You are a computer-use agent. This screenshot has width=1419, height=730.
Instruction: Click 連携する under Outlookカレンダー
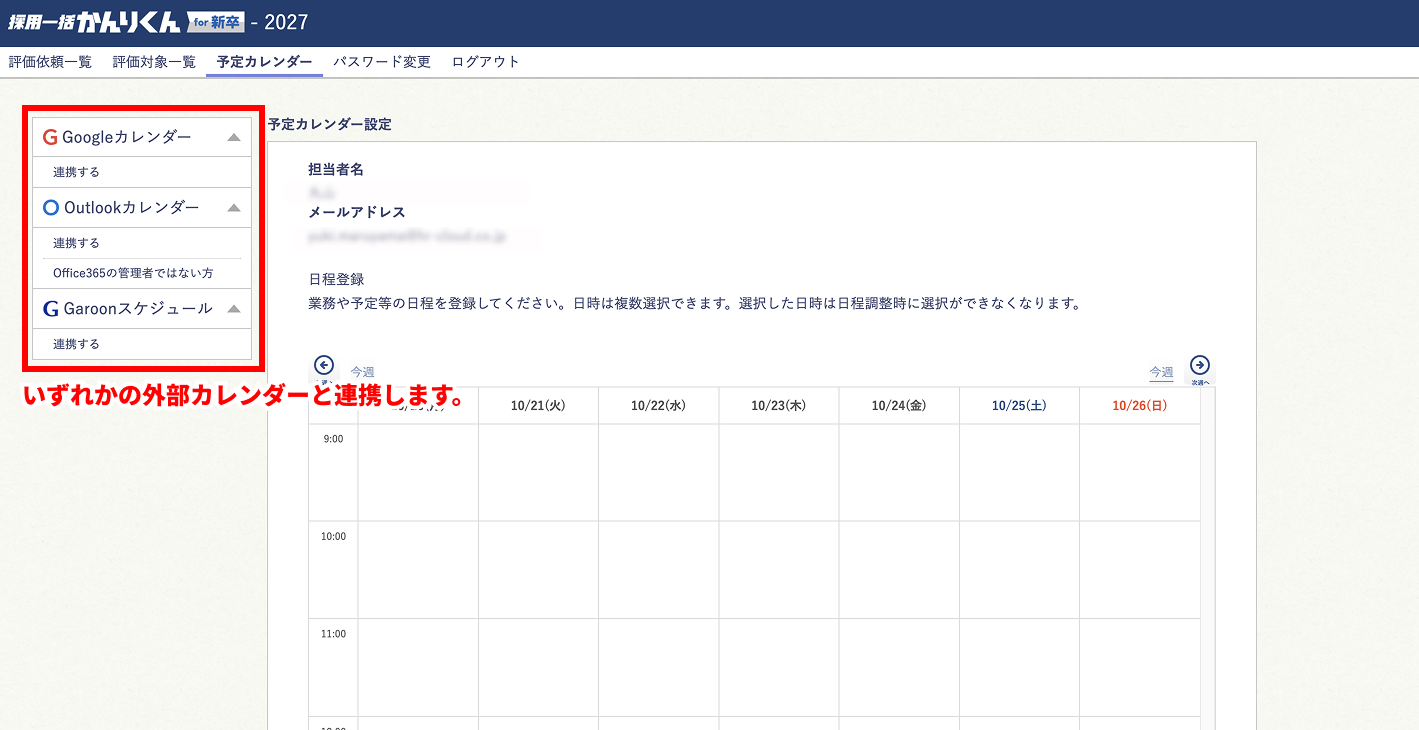tap(77, 243)
